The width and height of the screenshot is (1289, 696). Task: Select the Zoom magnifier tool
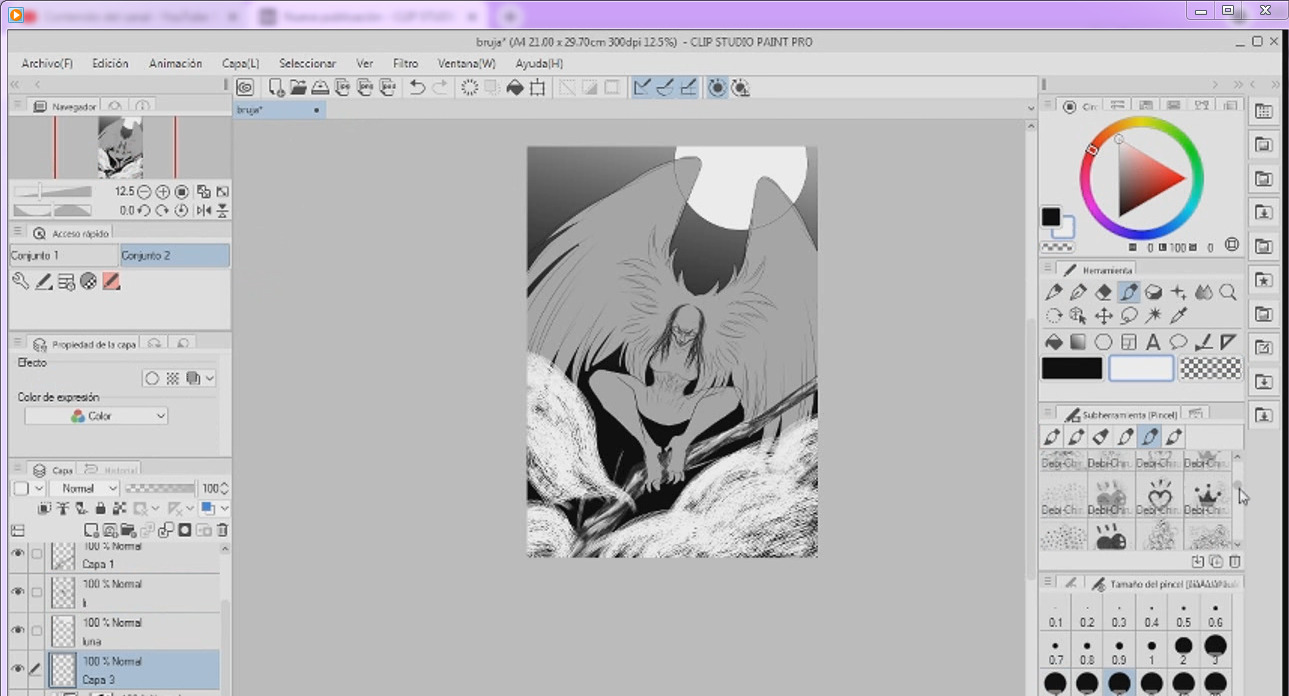[1228, 293]
